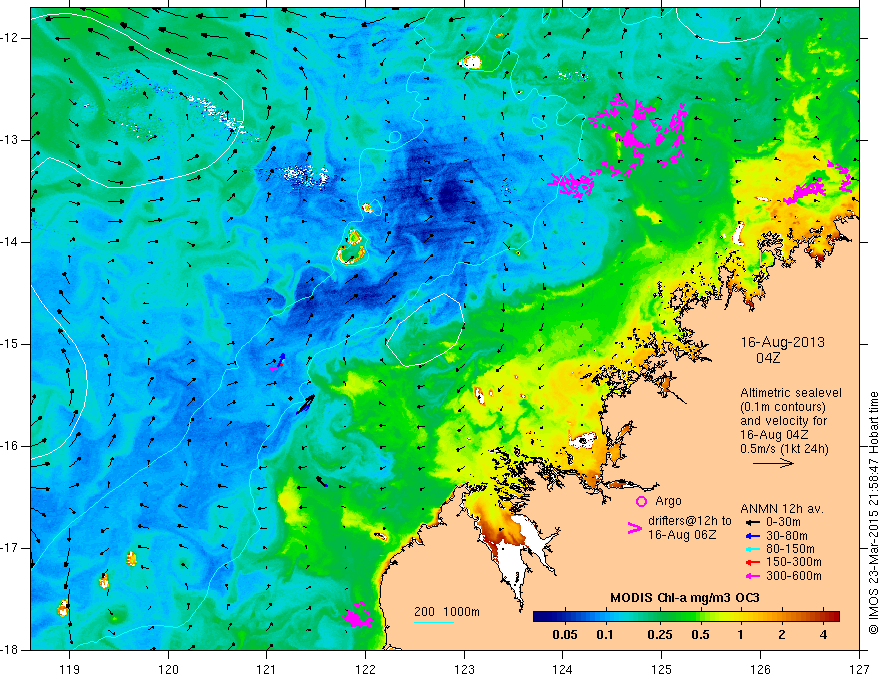Select the red 150-300m arrow in ANMN legend

[753, 562]
